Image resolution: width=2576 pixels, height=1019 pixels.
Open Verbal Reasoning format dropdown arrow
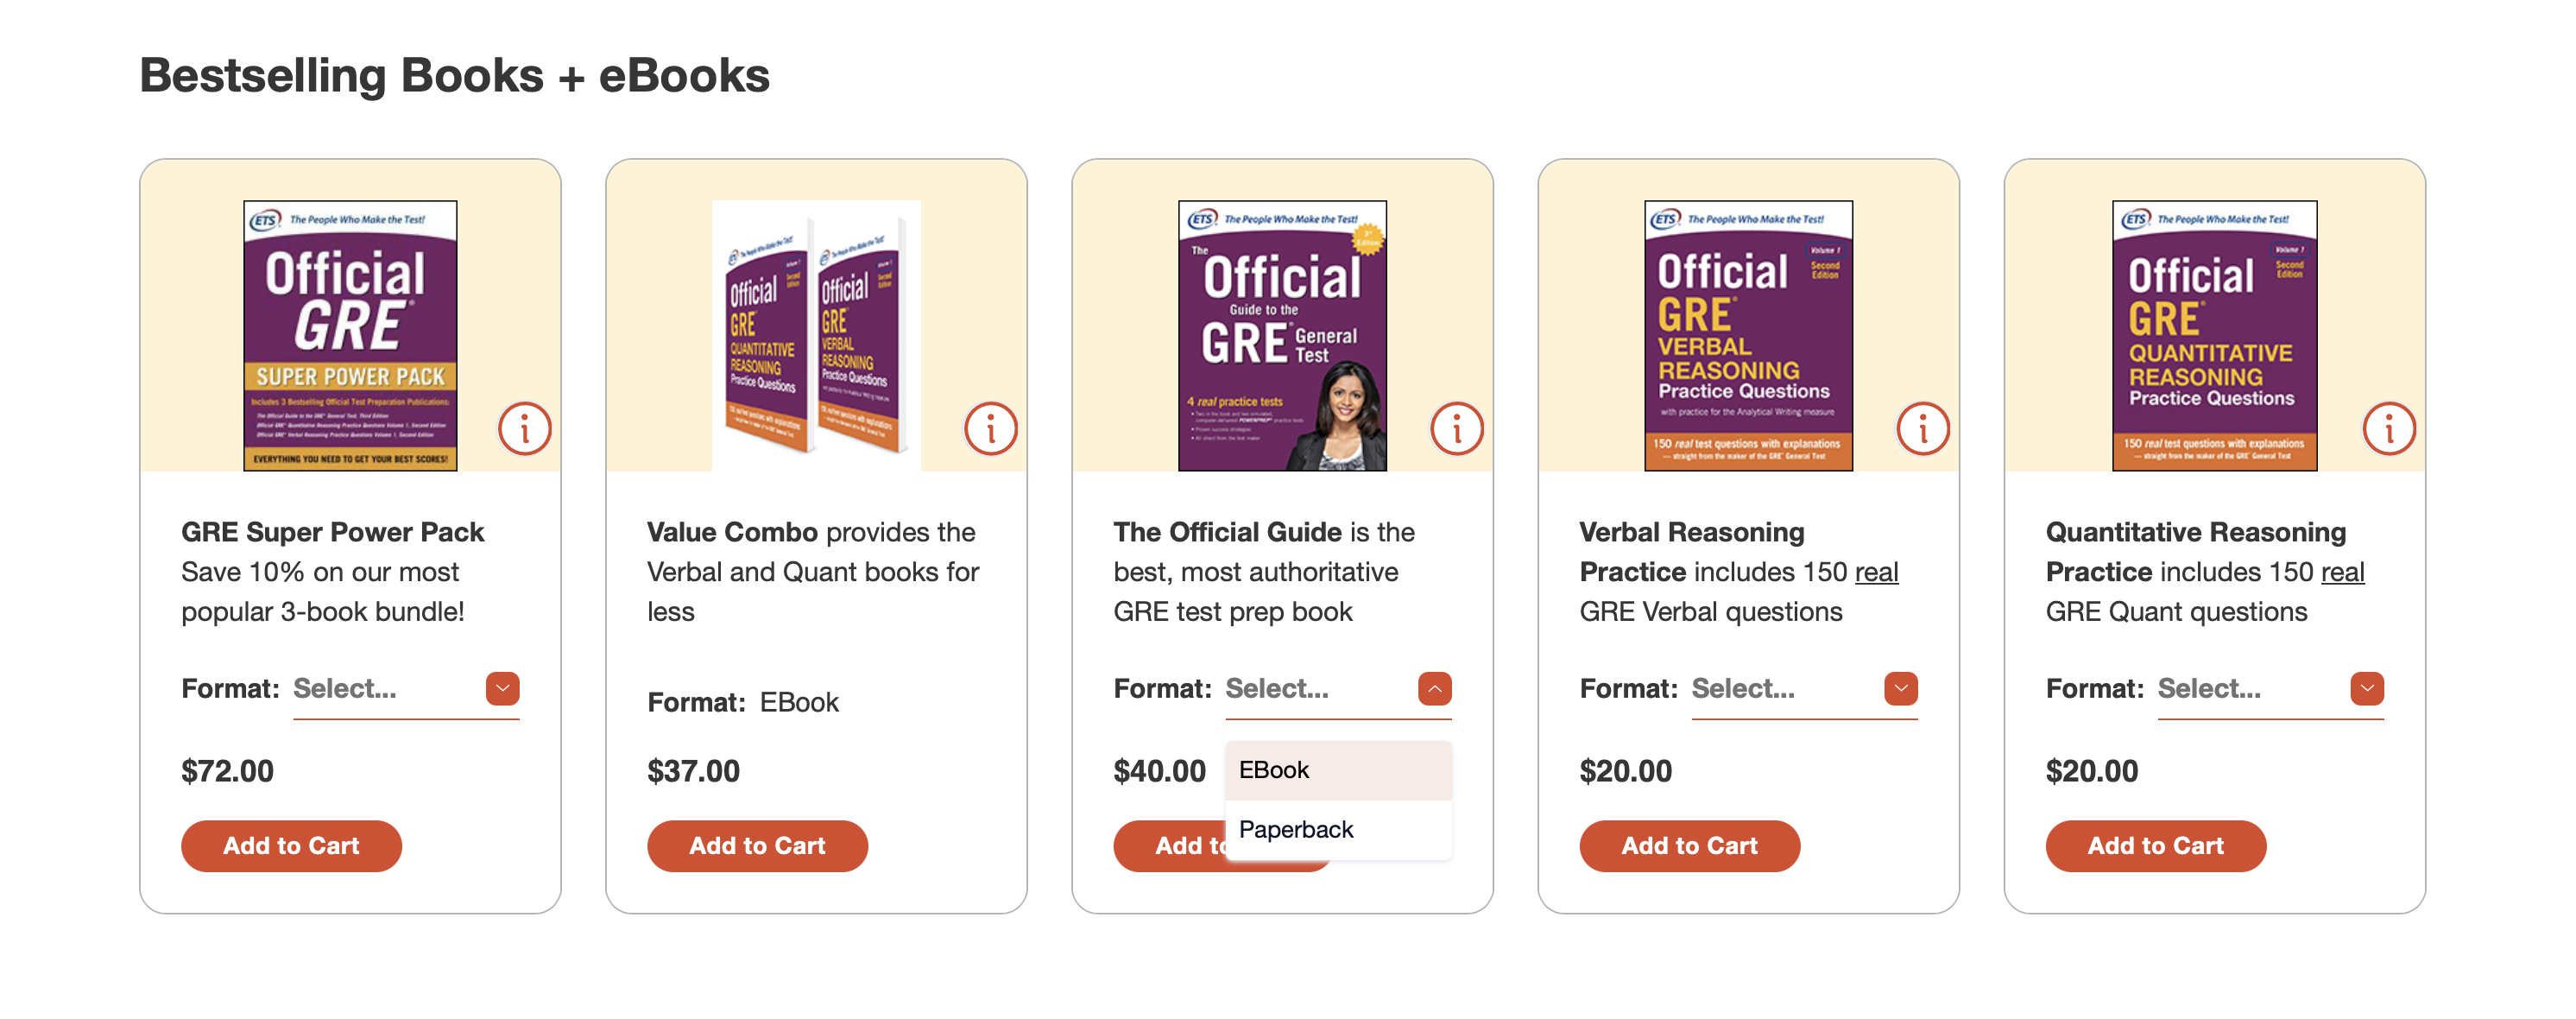coord(1900,688)
